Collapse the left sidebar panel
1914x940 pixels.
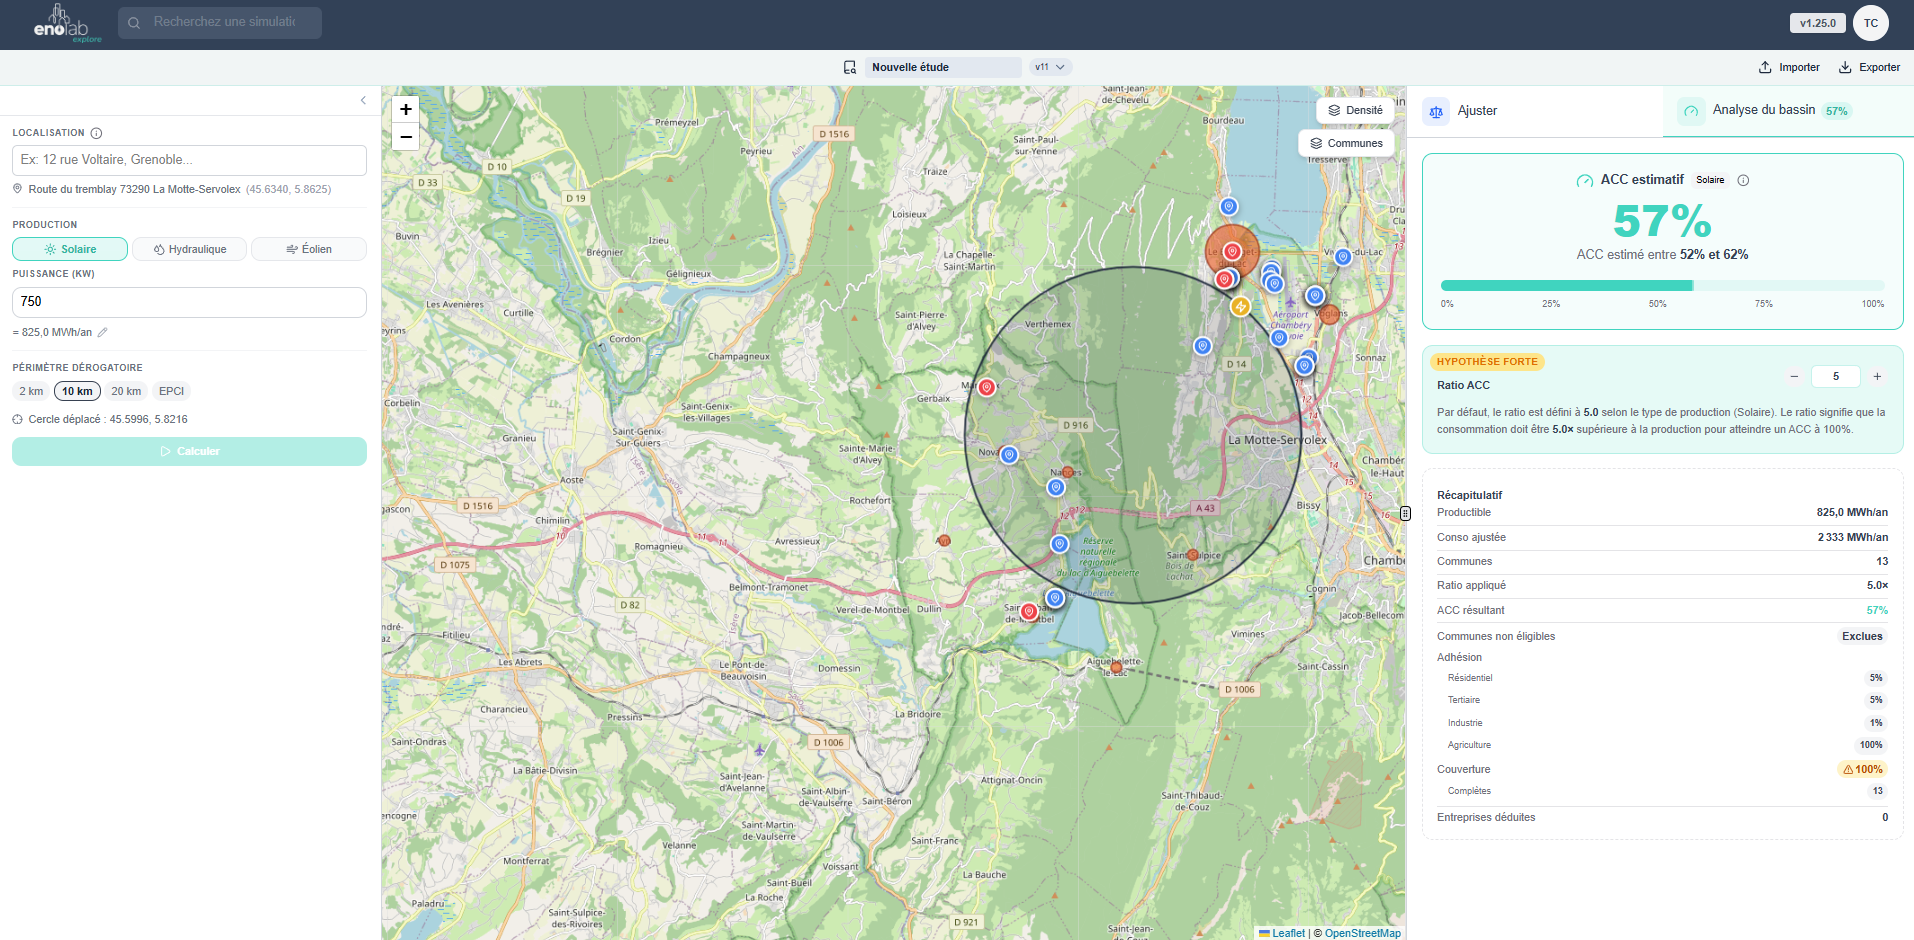coord(363,100)
